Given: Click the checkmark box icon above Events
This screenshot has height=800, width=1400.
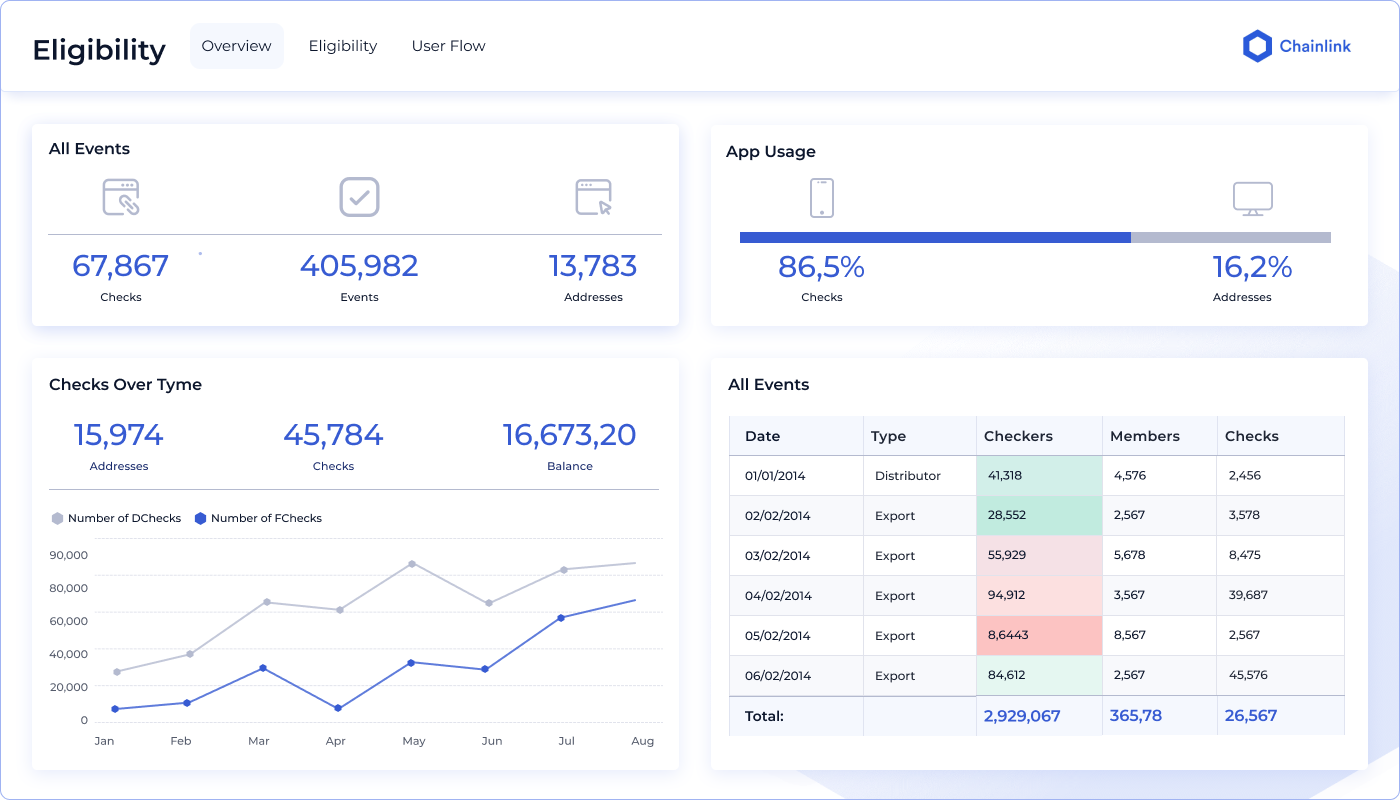Looking at the screenshot, I should (359, 197).
